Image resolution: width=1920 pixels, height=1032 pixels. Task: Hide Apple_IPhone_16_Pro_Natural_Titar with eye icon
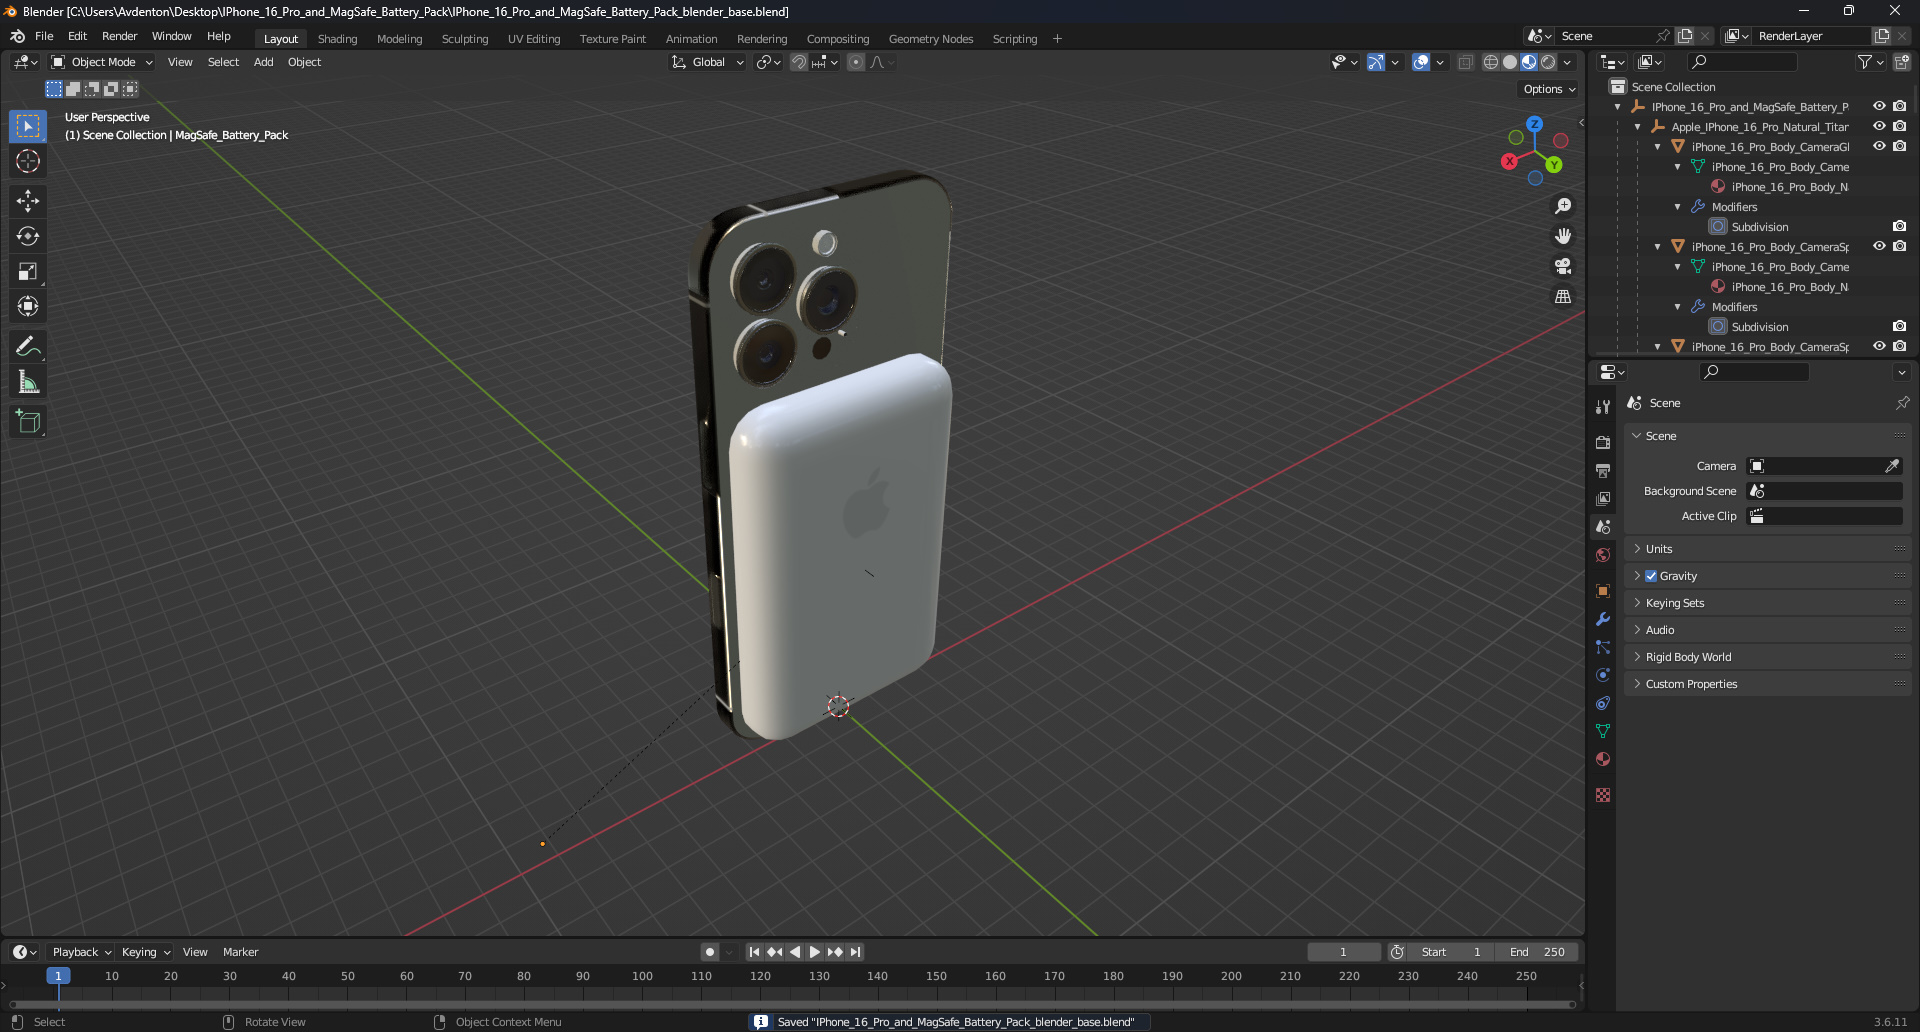[1879, 126]
